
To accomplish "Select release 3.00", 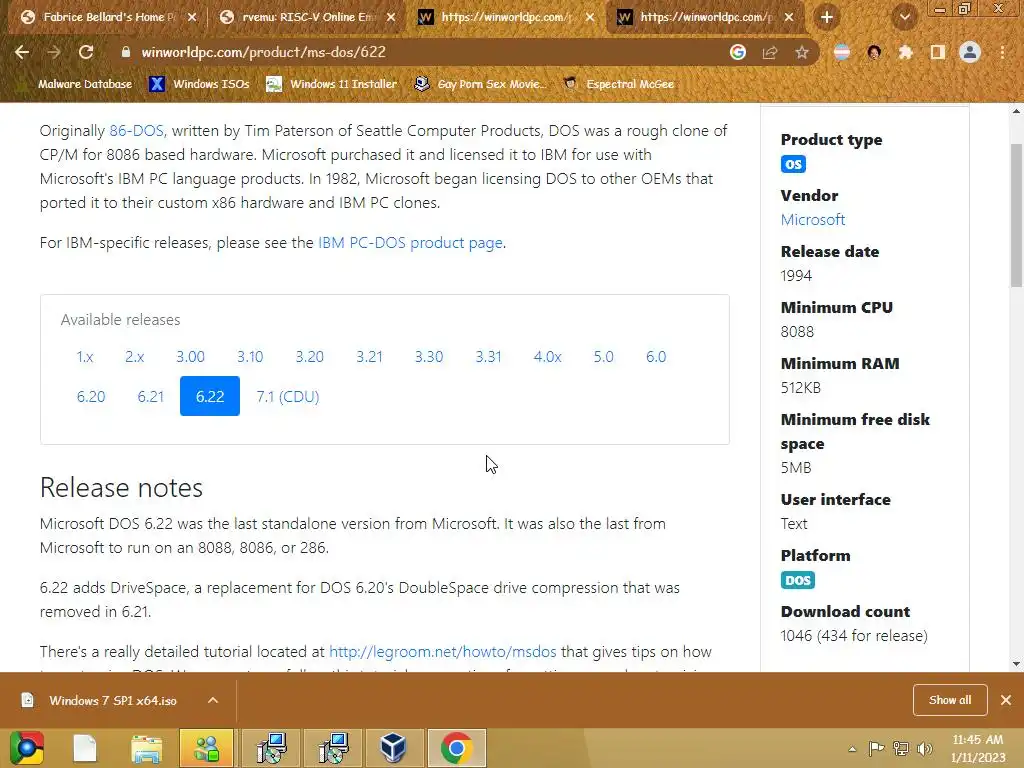I will [190, 357].
